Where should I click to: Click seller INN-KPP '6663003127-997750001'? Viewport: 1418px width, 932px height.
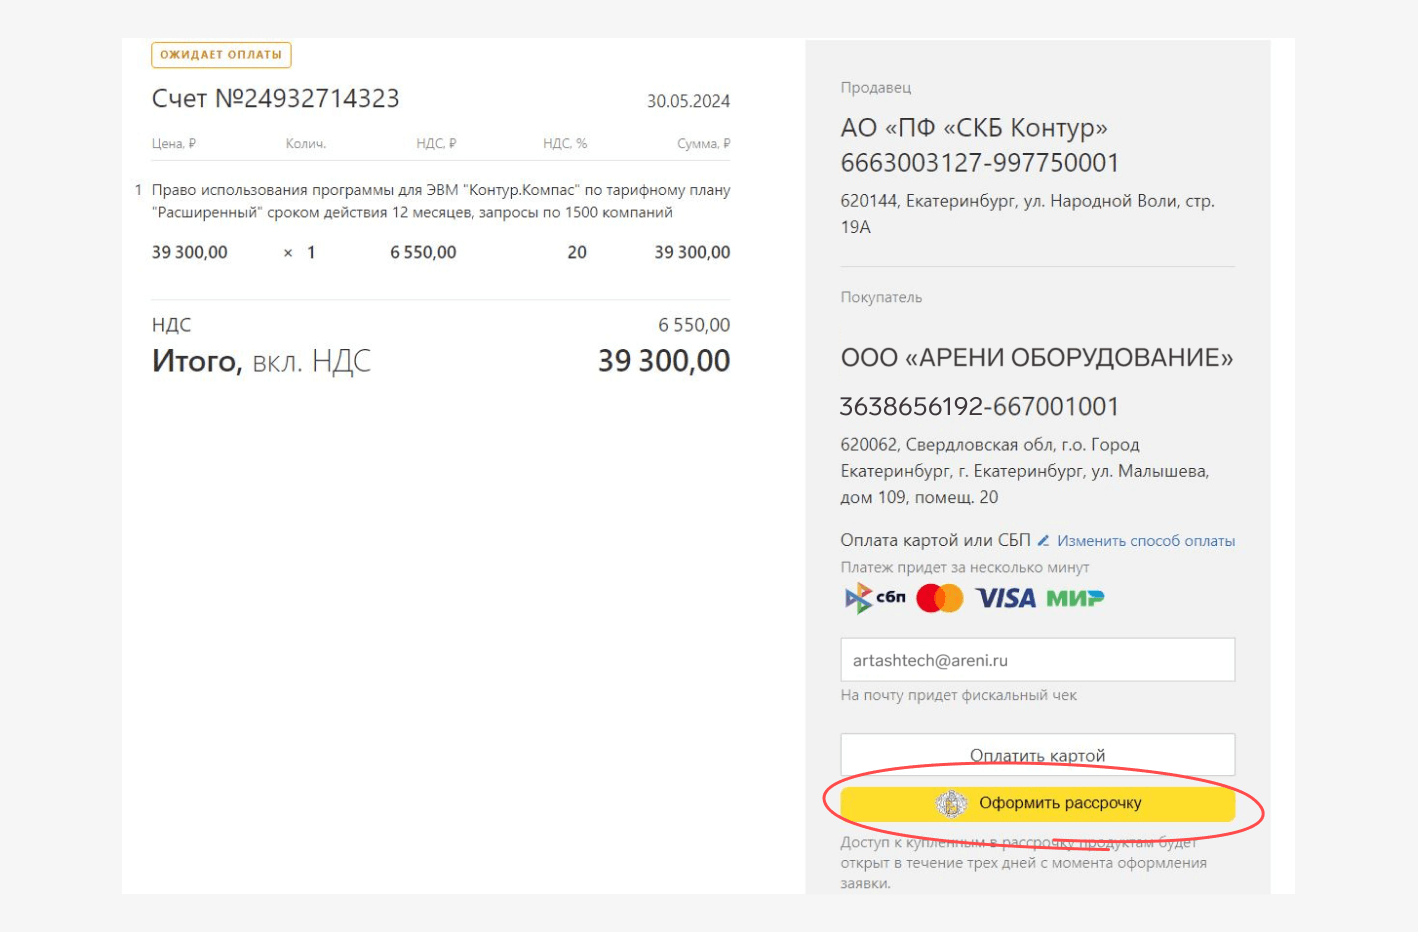(x=980, y=163)
